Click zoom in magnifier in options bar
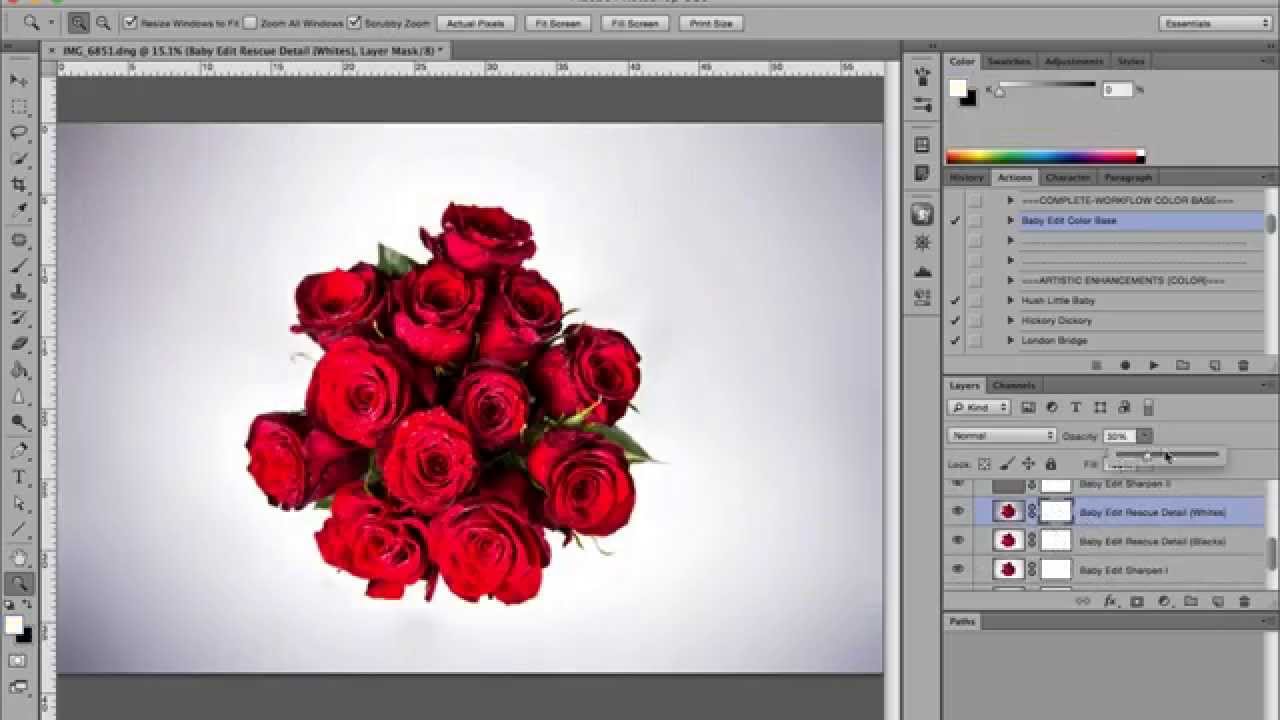Screen dimensions: 1280x720 point(79,22)
